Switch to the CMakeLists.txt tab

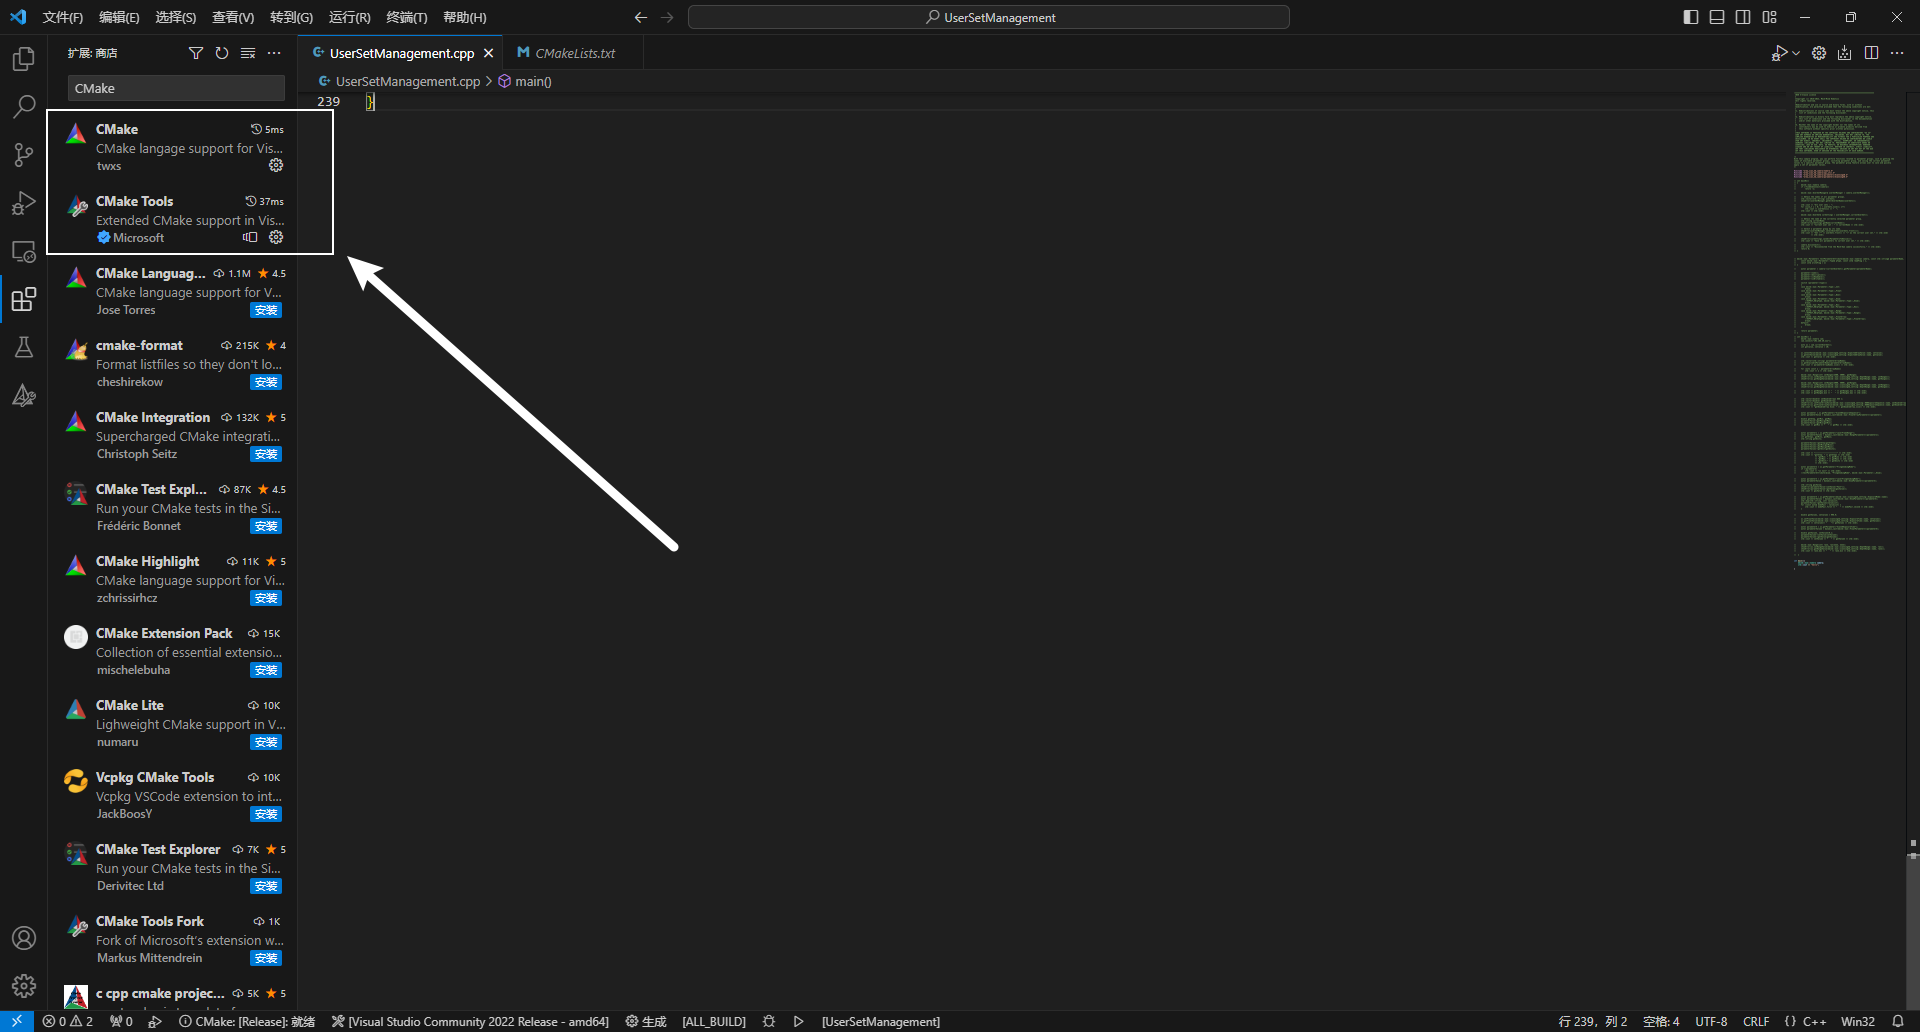pos(571,52)
